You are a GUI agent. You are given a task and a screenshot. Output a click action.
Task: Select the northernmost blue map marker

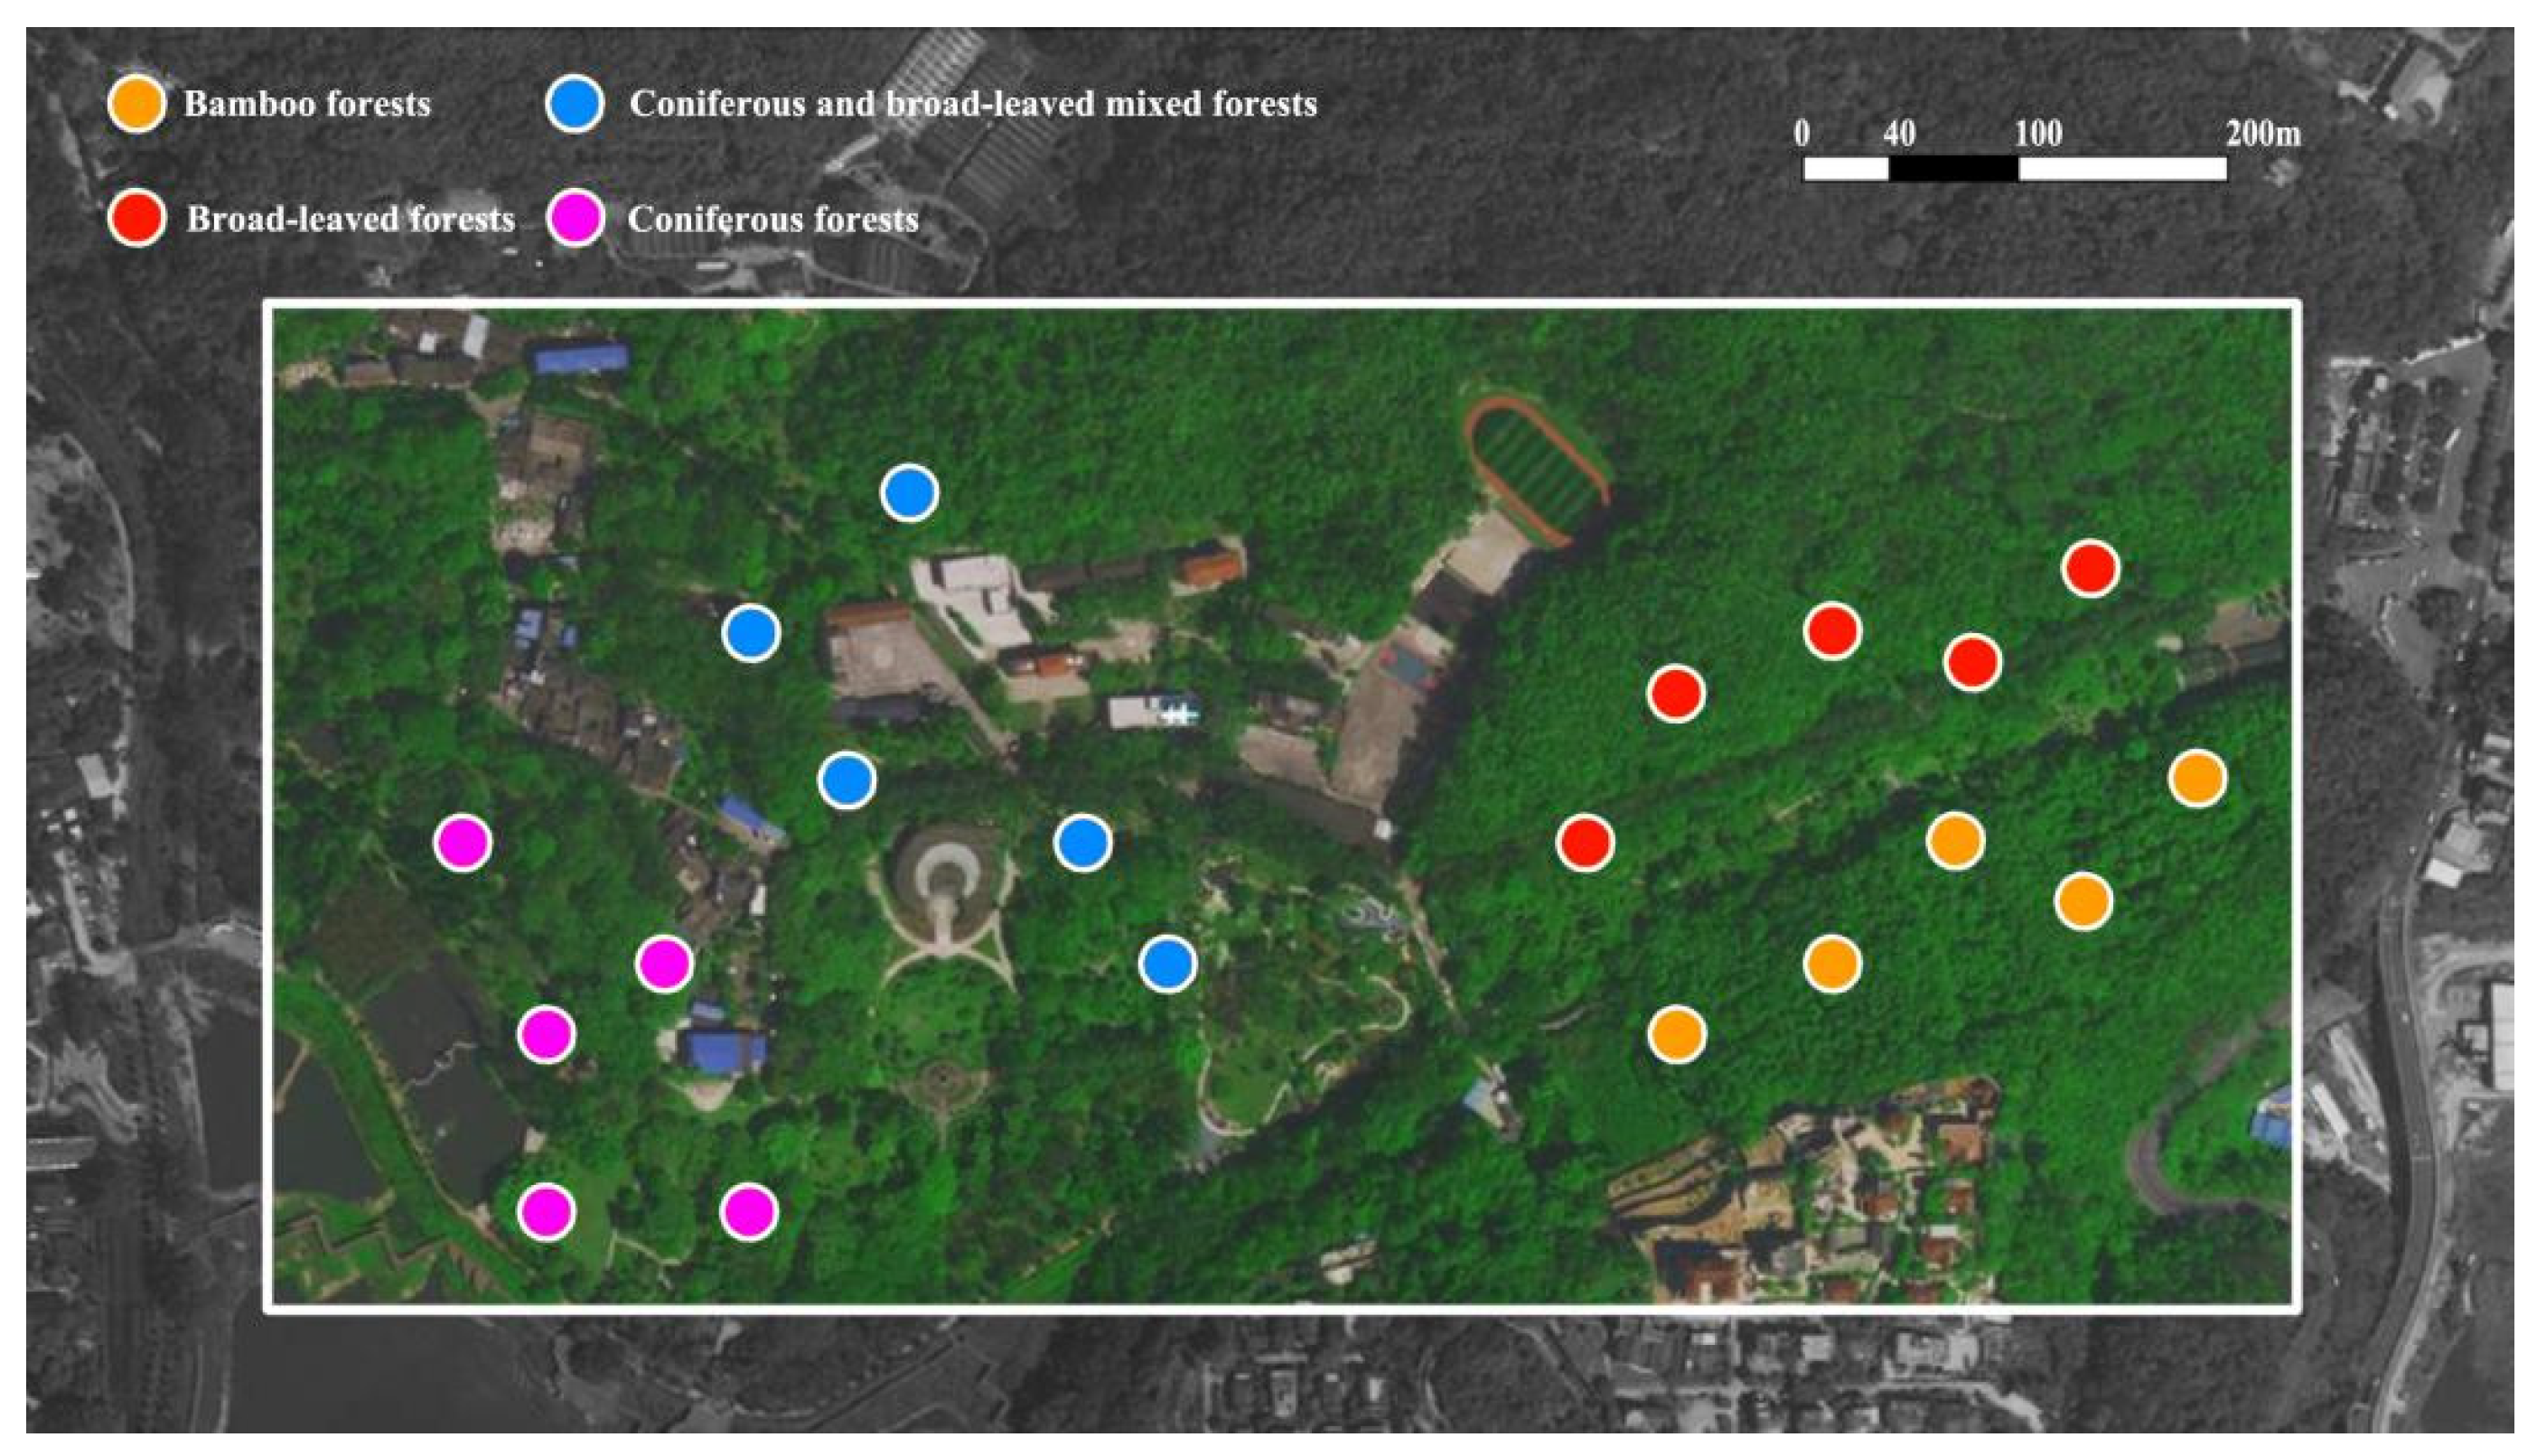tap(909, 493)
